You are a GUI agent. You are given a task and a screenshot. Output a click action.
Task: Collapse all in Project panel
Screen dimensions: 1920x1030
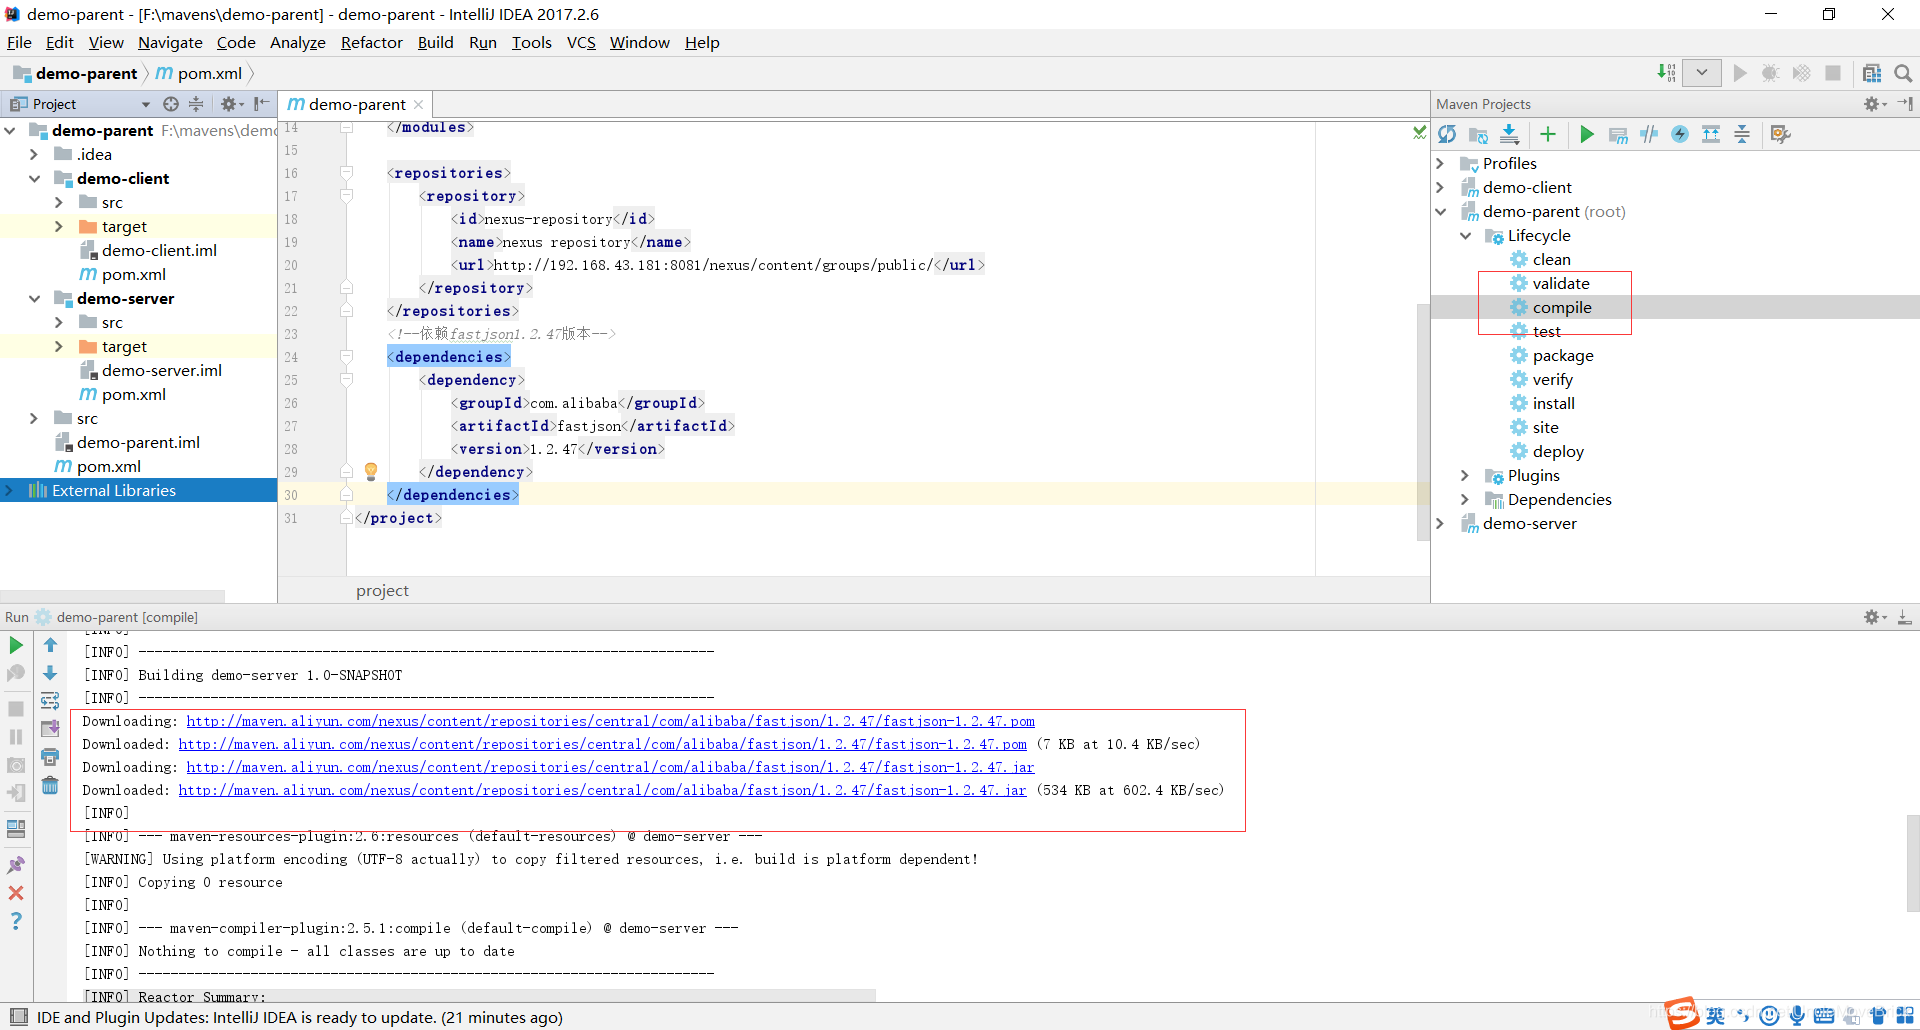196,104
